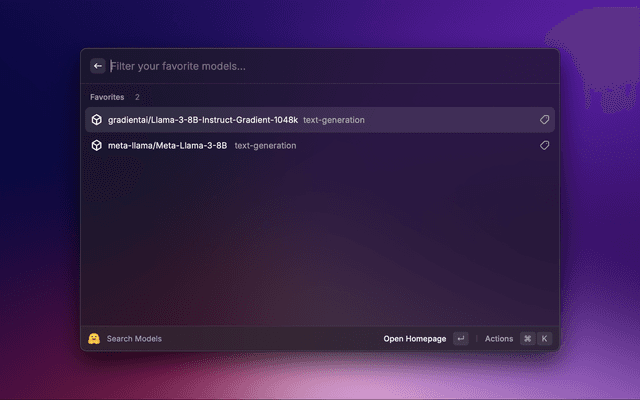The height and width of the screenshot is (400, 640).
Task: Click the empty list area below the models
Action: click(320, 240)
